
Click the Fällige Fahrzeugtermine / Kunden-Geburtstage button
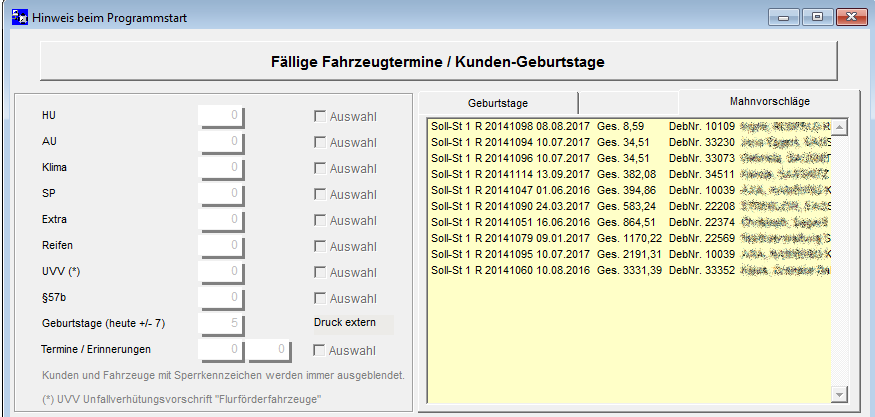click(x=438, y=61)
